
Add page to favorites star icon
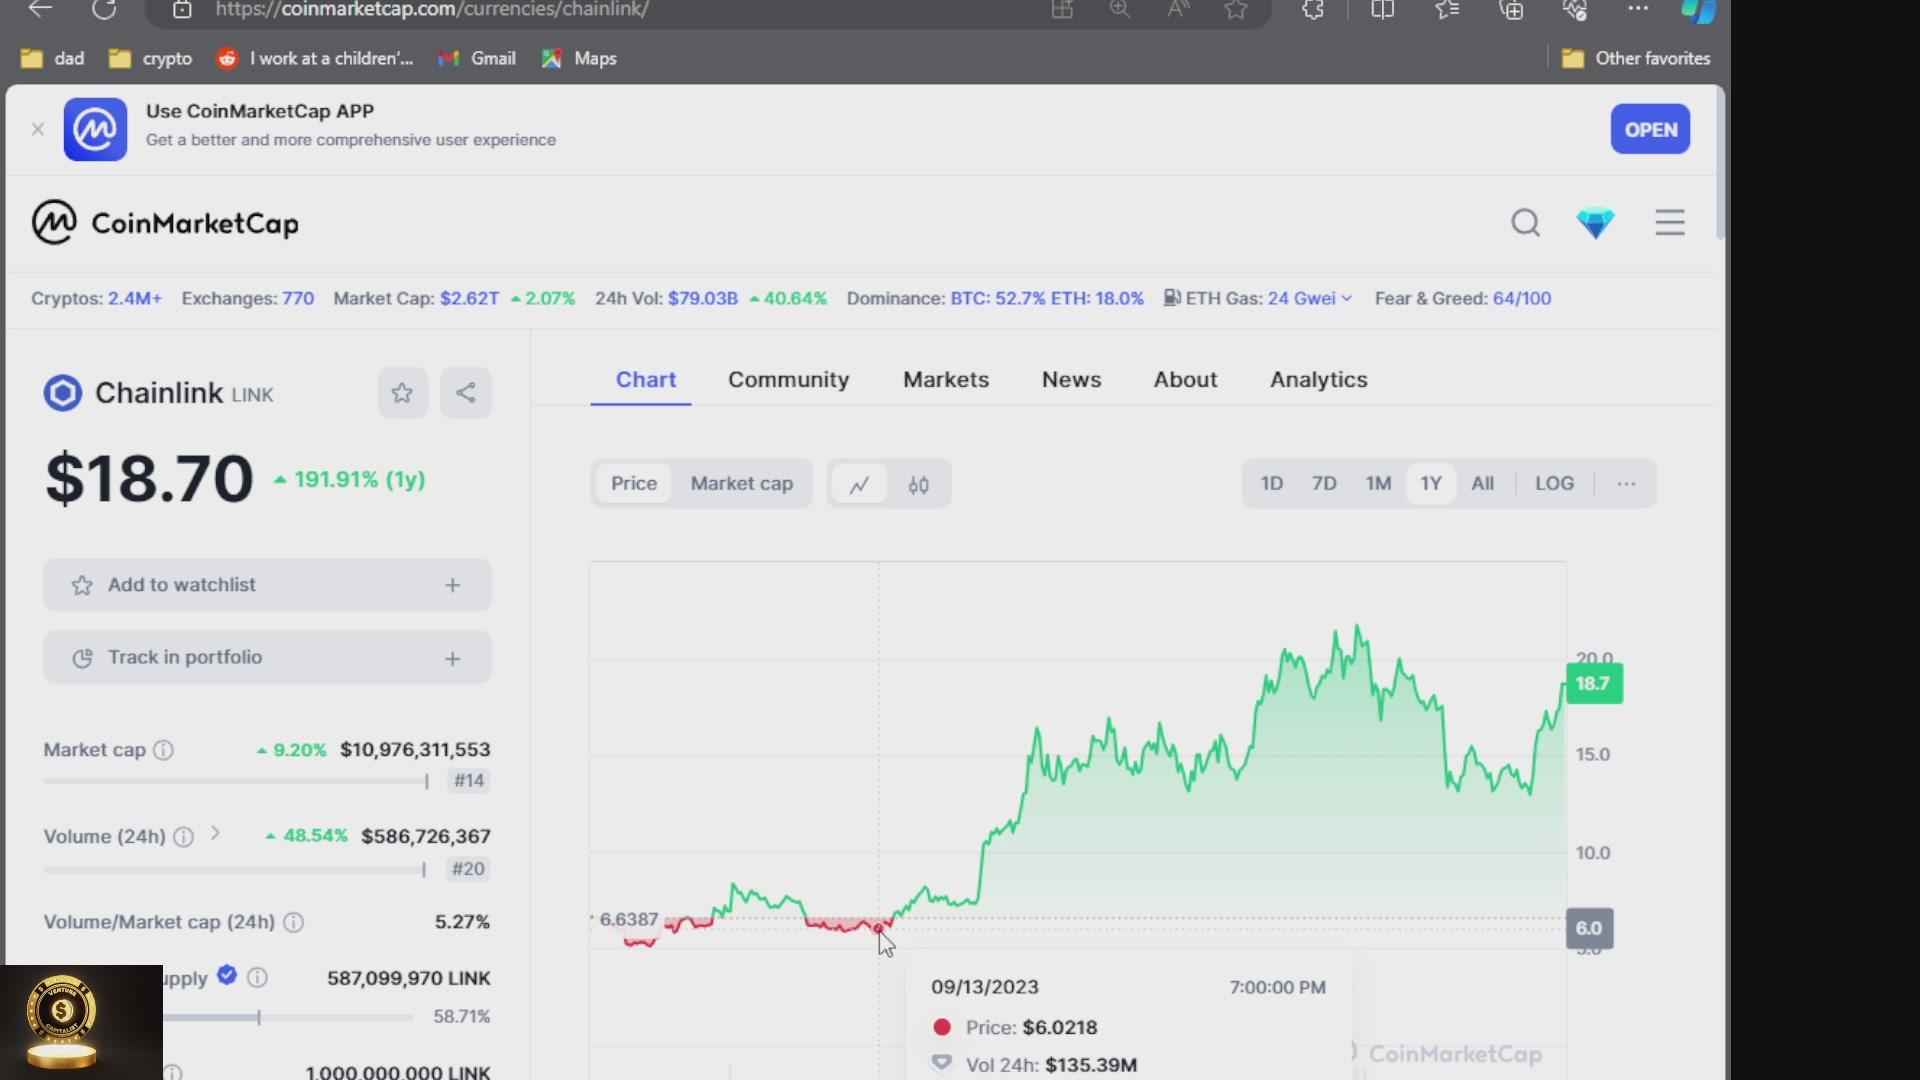(x=1236, y=9)
